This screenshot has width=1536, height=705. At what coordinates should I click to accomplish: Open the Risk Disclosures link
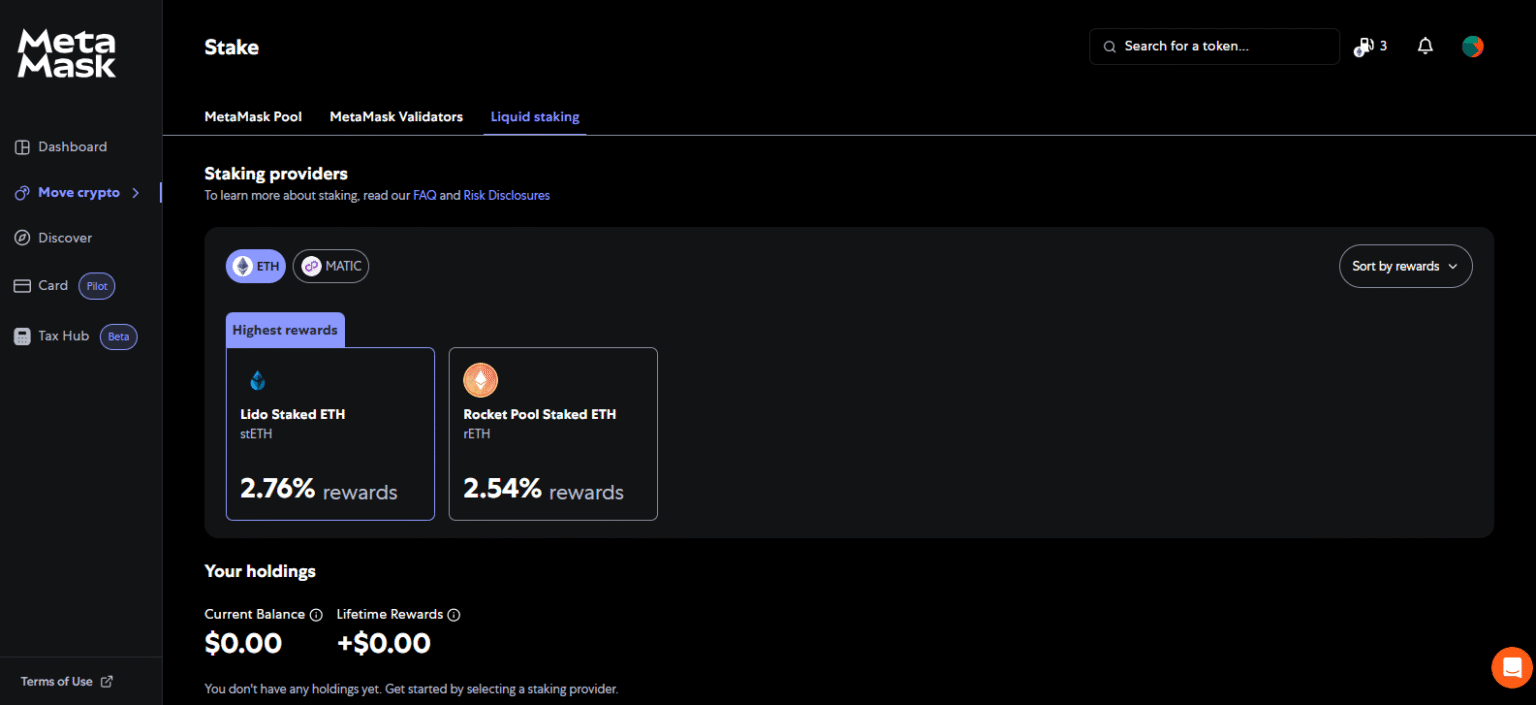506,196
